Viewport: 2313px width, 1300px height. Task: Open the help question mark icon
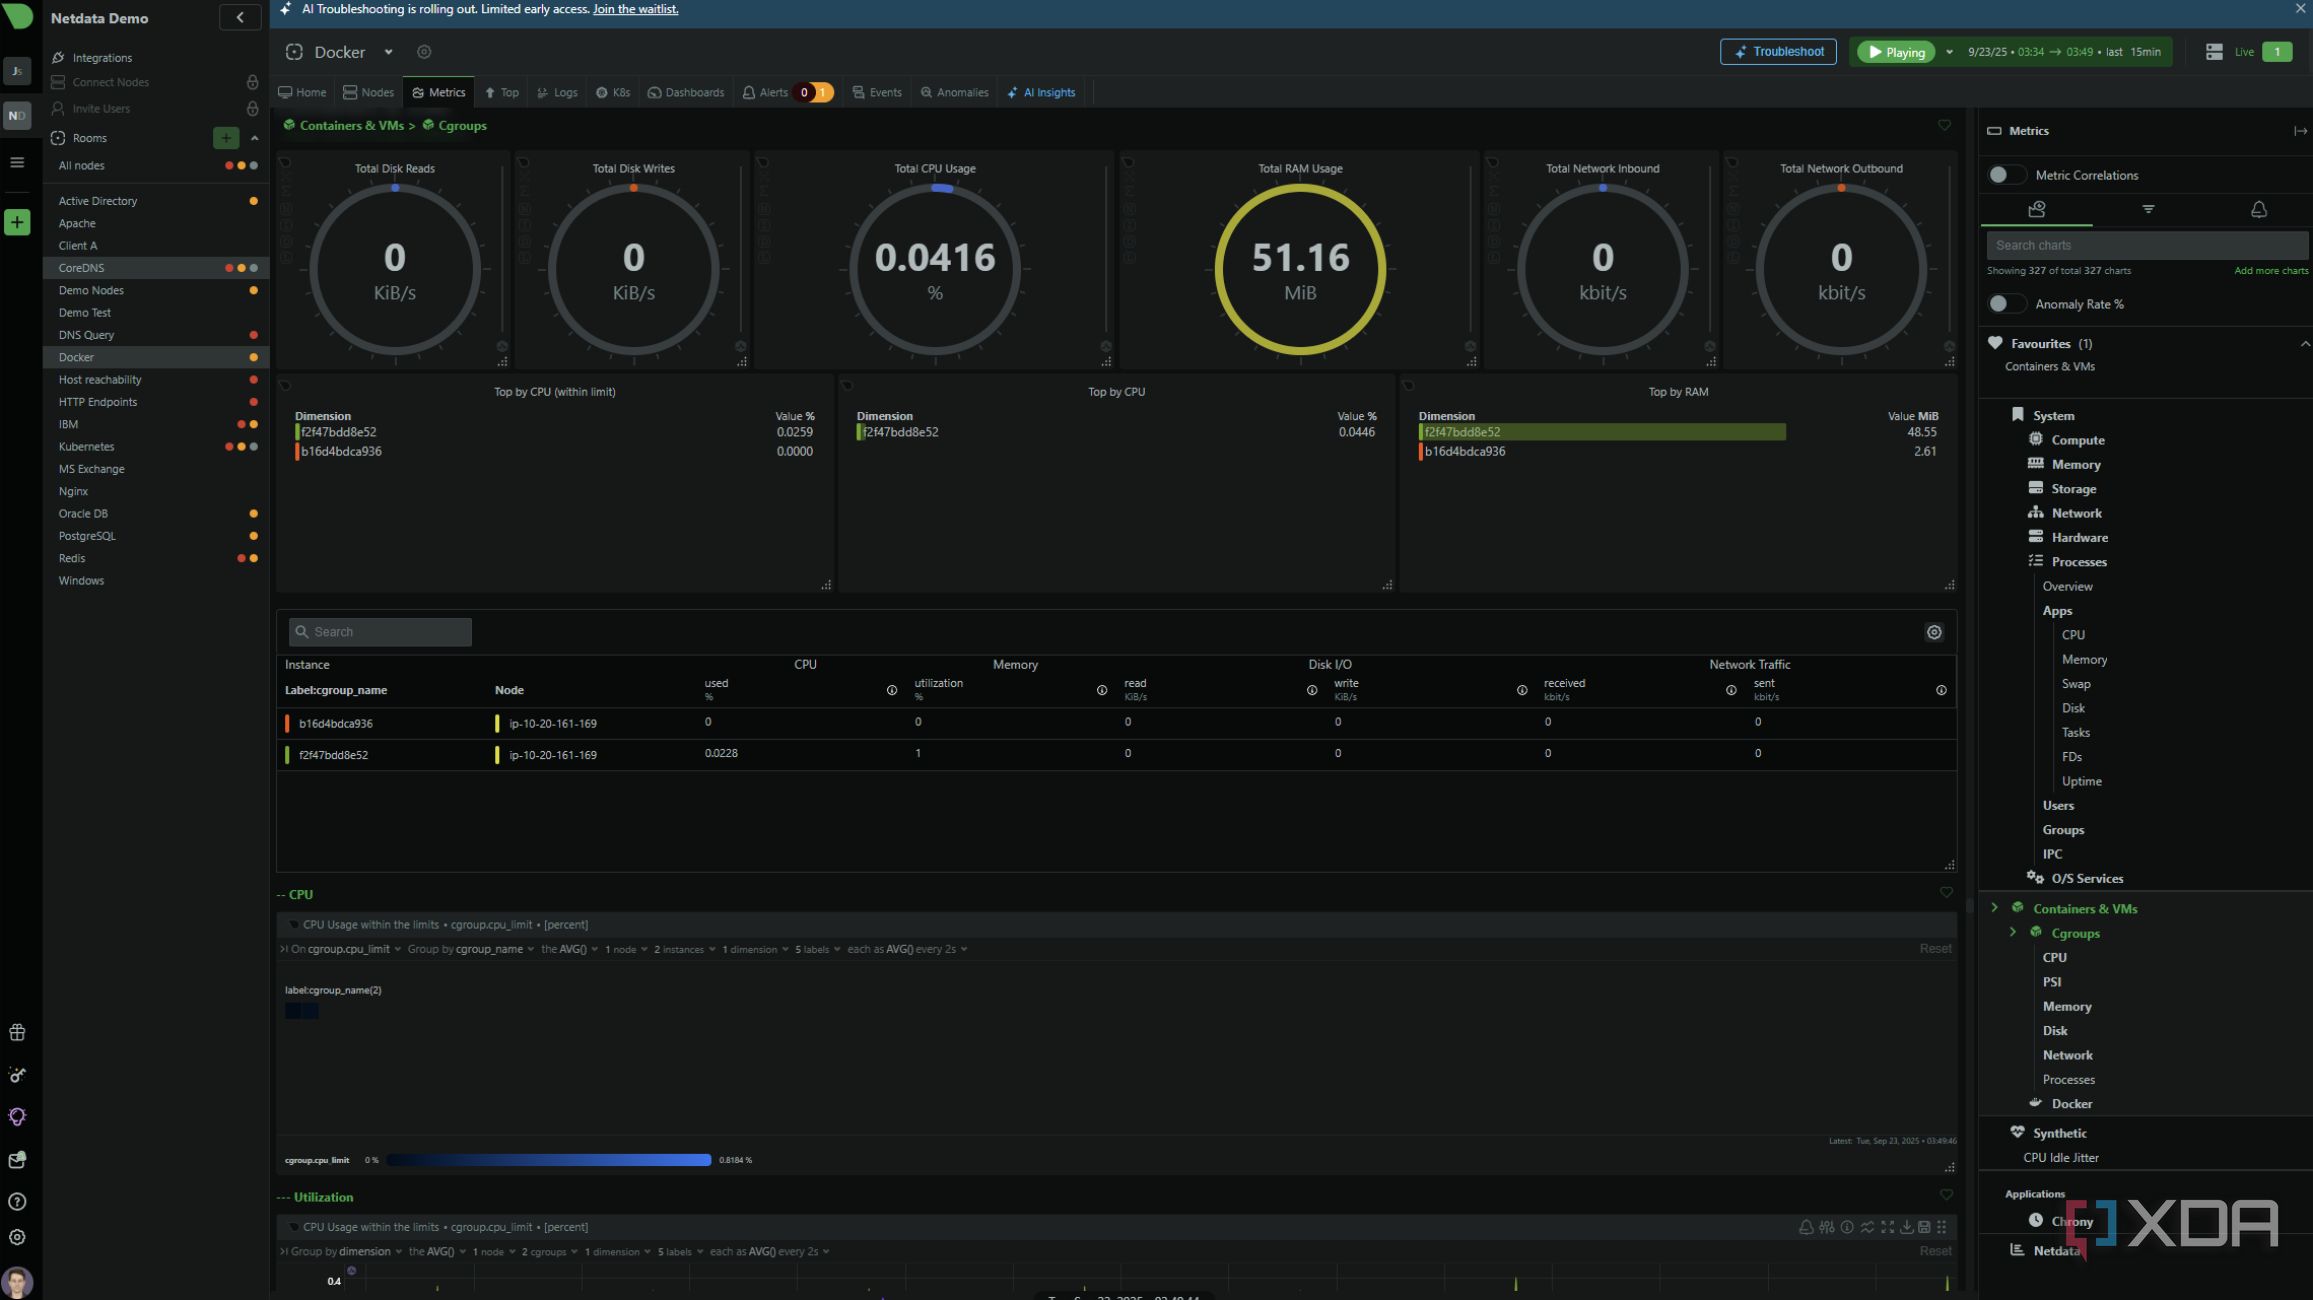17,1201
